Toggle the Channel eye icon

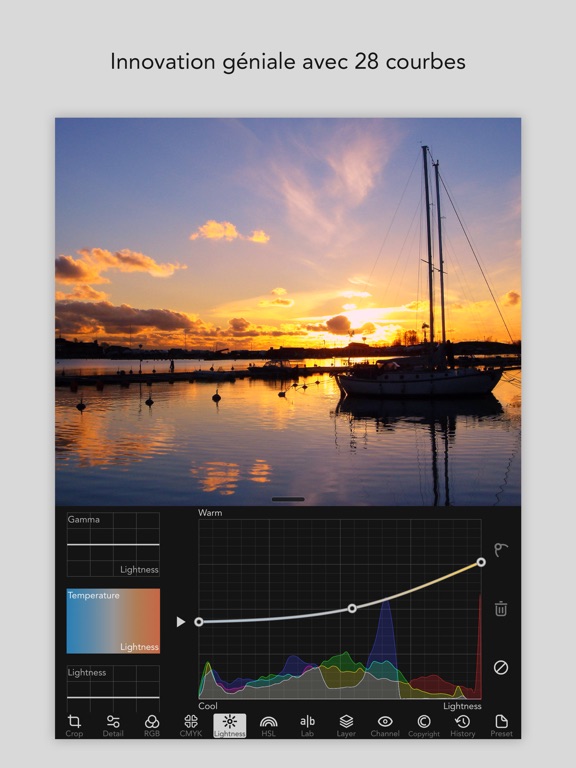(385, 725)
